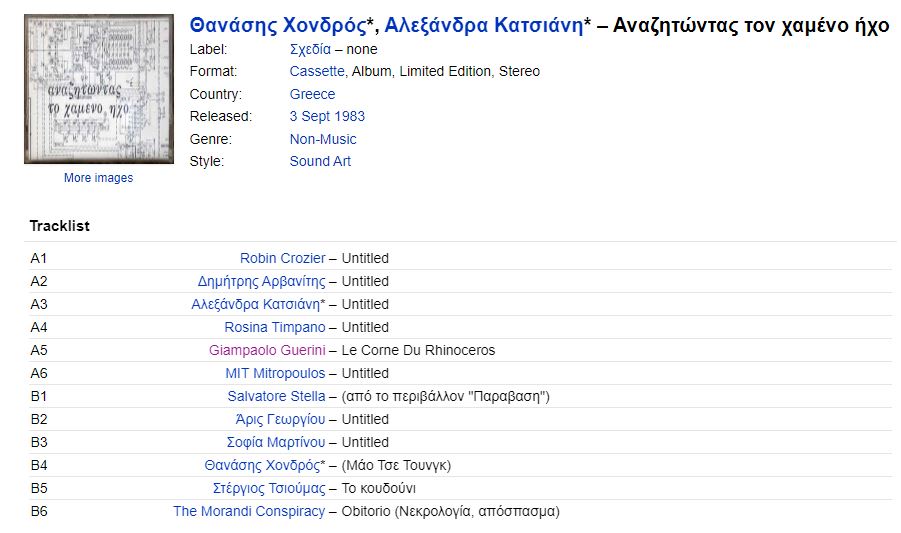
Task: Open the album cover thumbnail
Action: (99, 89)
